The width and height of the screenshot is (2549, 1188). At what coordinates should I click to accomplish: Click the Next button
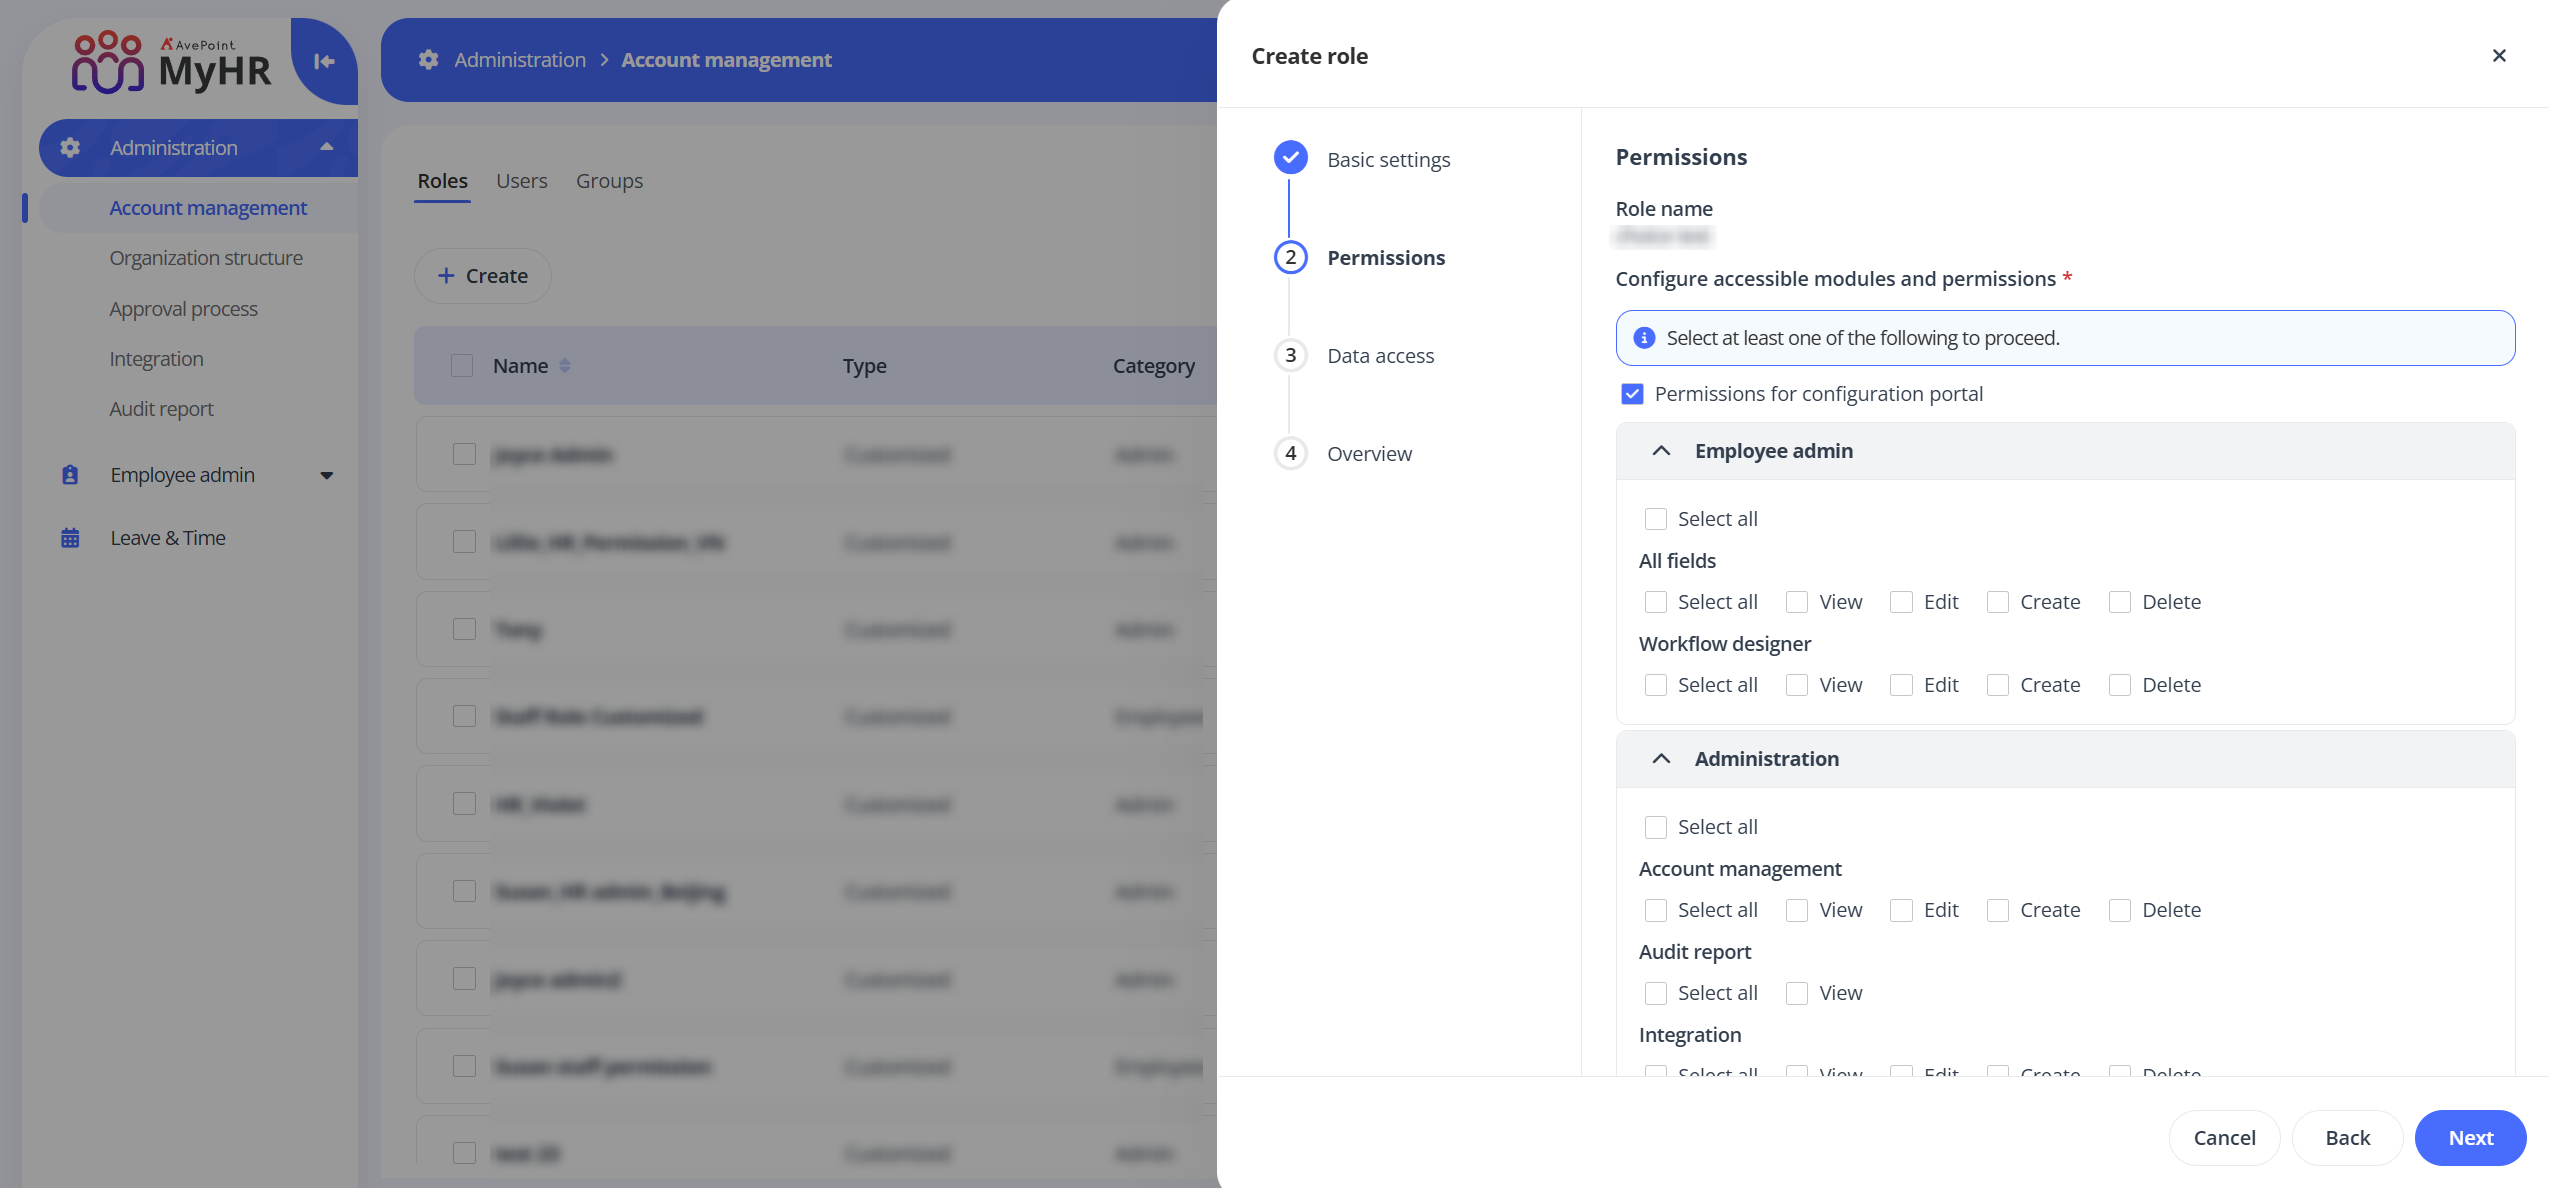point(2471,1138)
